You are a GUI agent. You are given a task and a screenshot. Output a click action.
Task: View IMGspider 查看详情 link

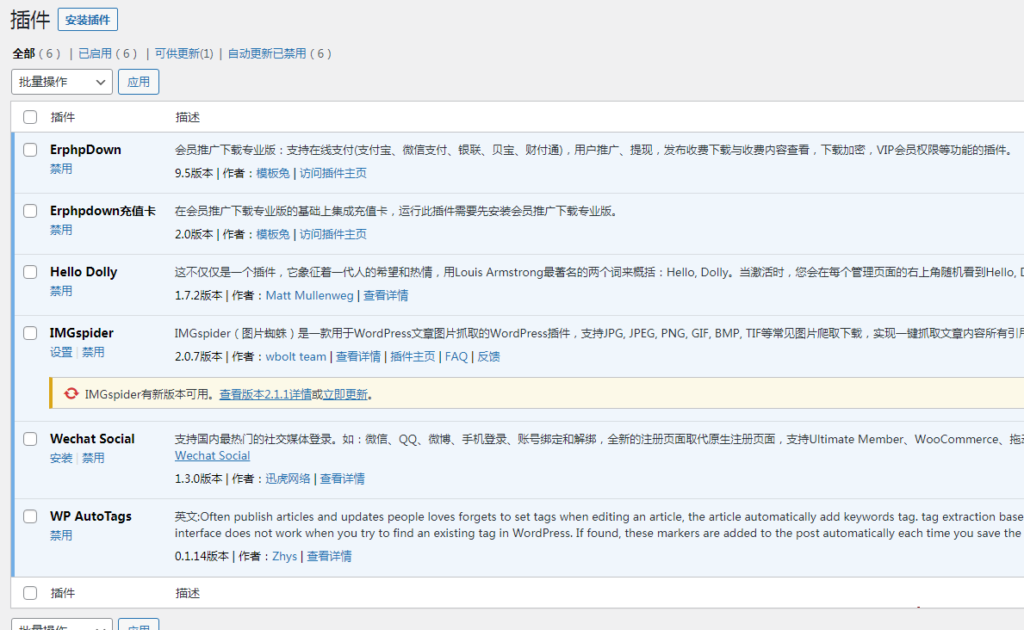pos(359,356)
